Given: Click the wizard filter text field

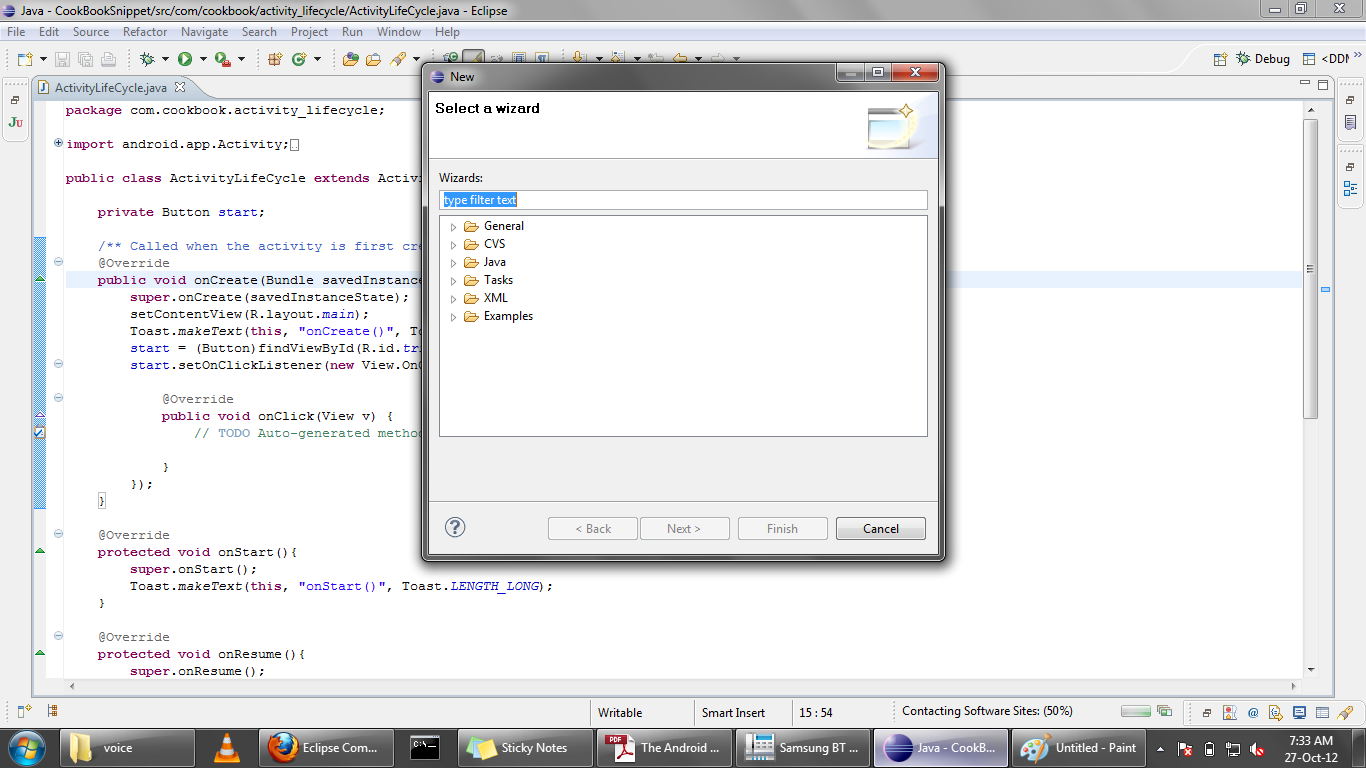Looking at the screenshot, I should (683, 200).
